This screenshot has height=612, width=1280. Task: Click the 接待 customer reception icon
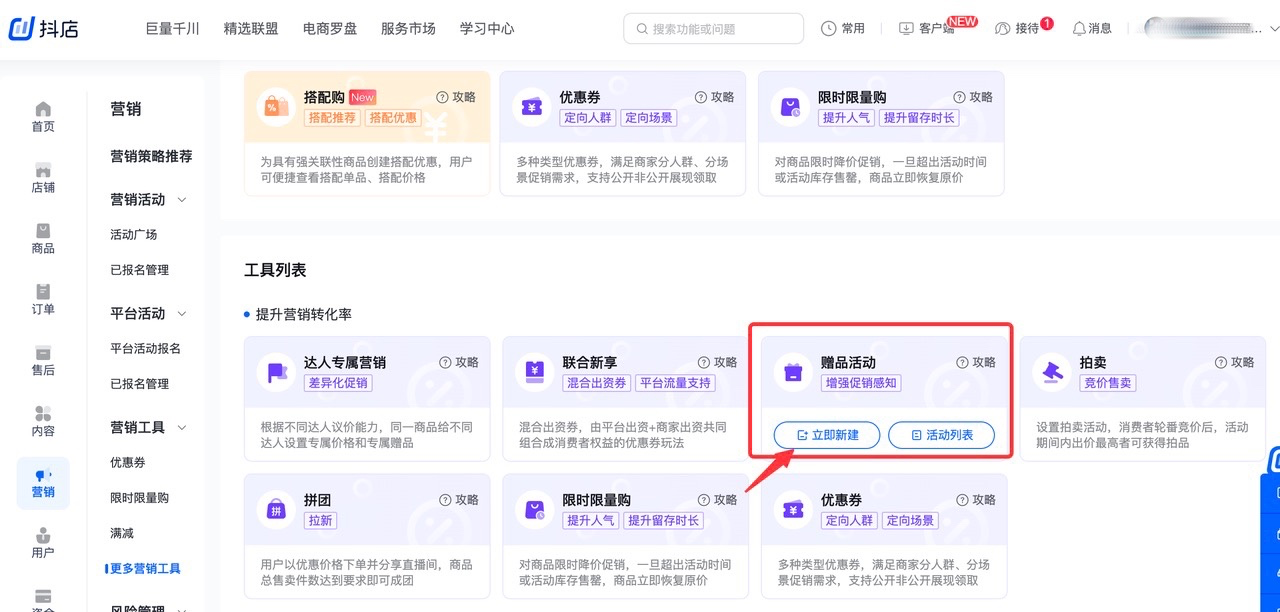(1003, 29)
